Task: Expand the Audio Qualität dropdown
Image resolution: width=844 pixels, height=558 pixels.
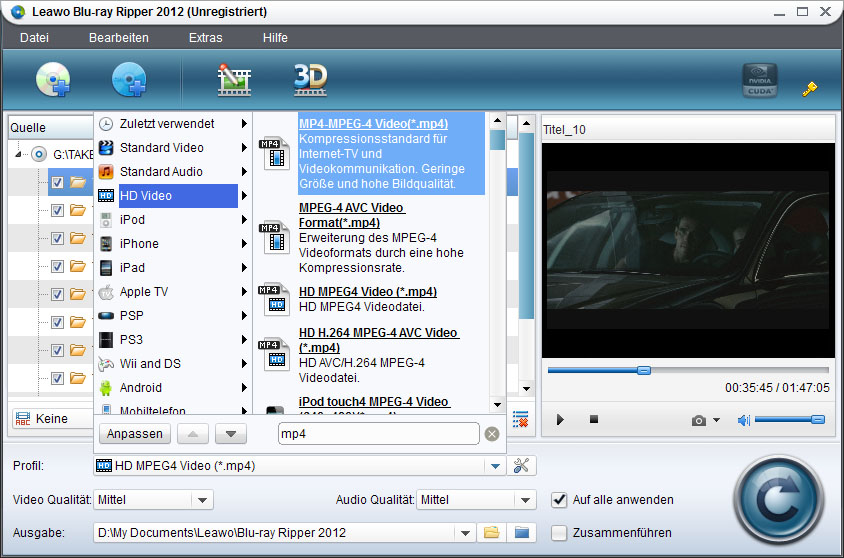Action: 526,500
